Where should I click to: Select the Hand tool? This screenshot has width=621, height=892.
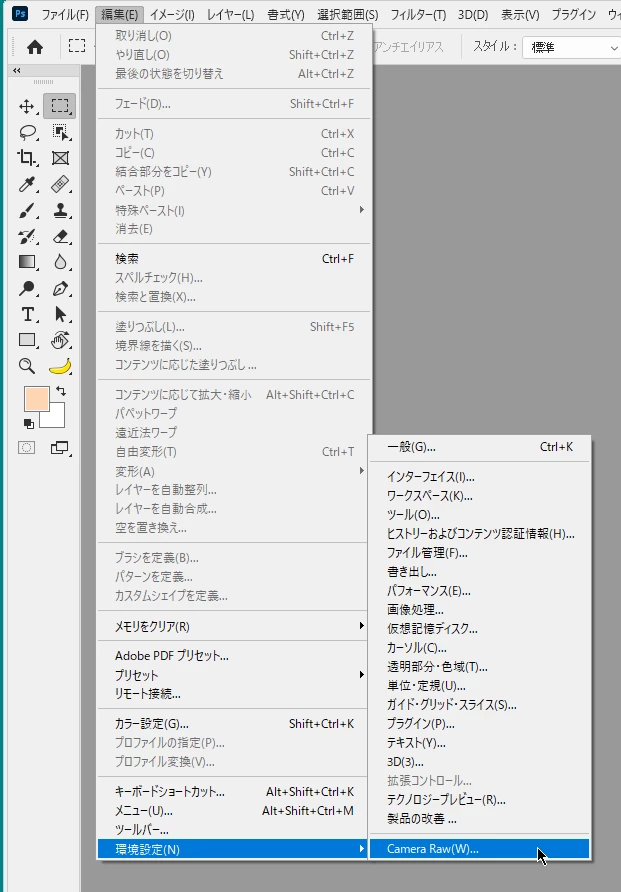60,340
